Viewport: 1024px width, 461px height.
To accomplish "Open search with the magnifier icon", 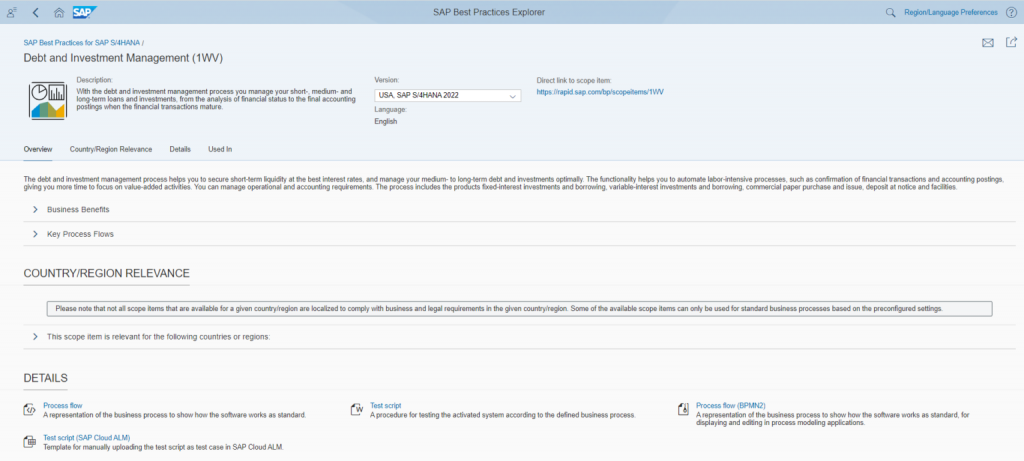I will (890, 12).
